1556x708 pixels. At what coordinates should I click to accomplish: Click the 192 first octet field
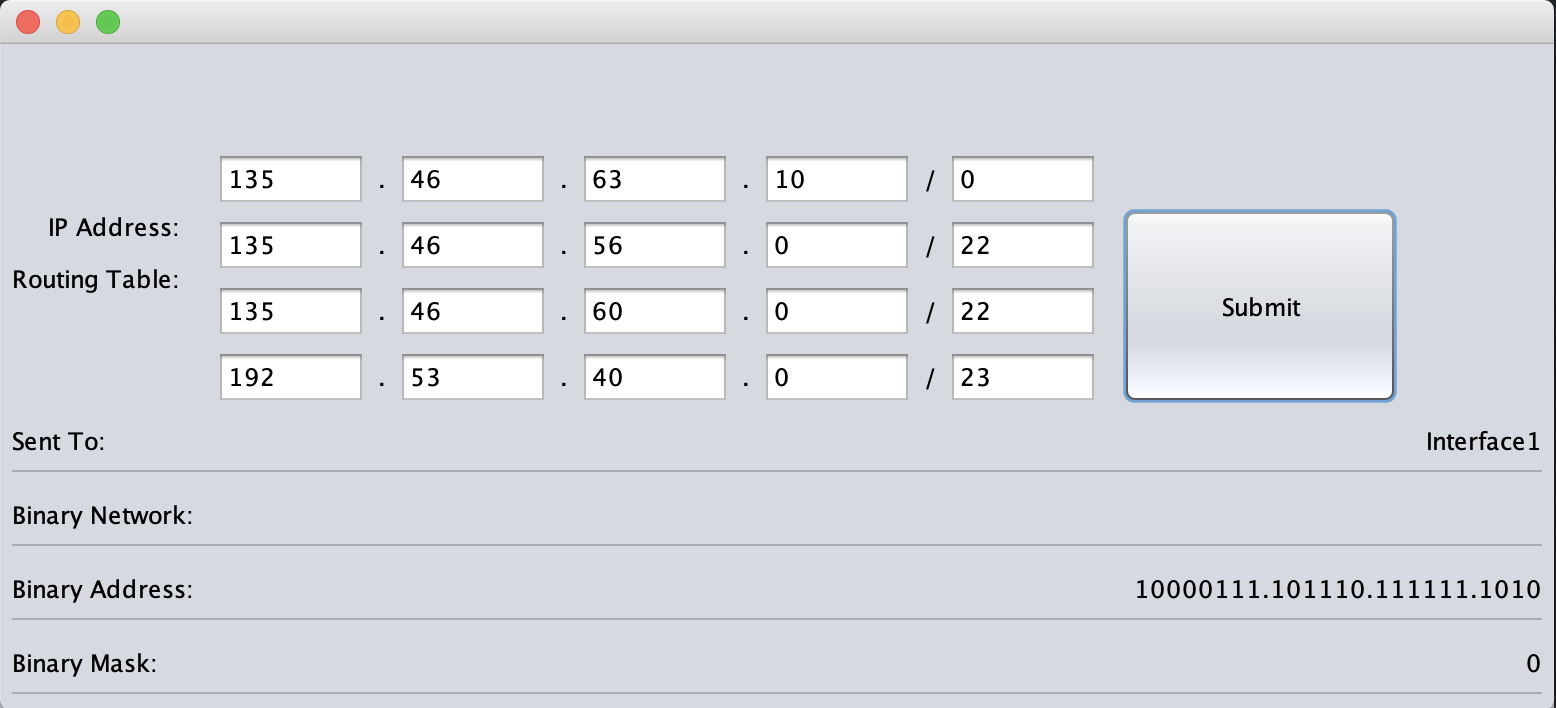point(290,378)
